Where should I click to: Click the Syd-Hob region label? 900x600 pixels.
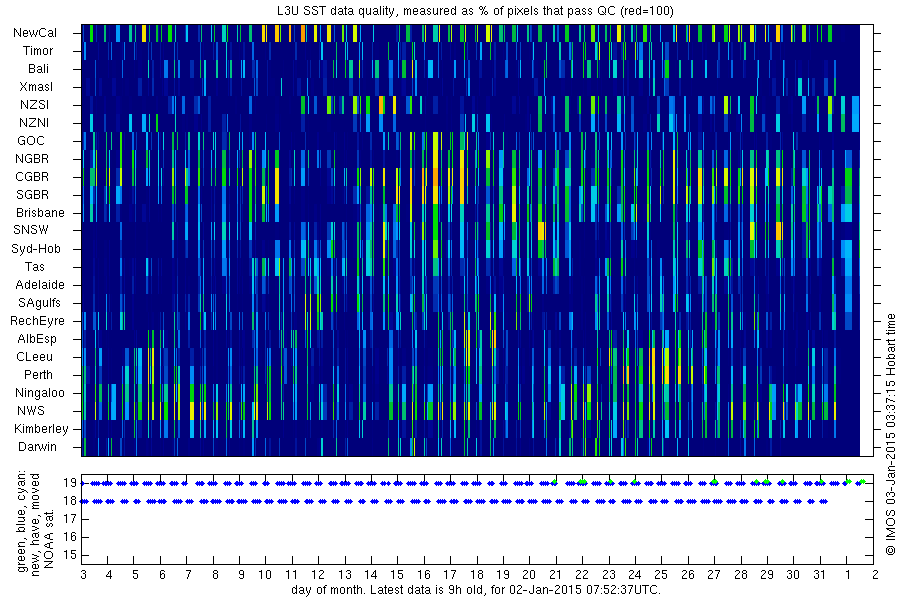pyautogui.click(x=36, y=249)
